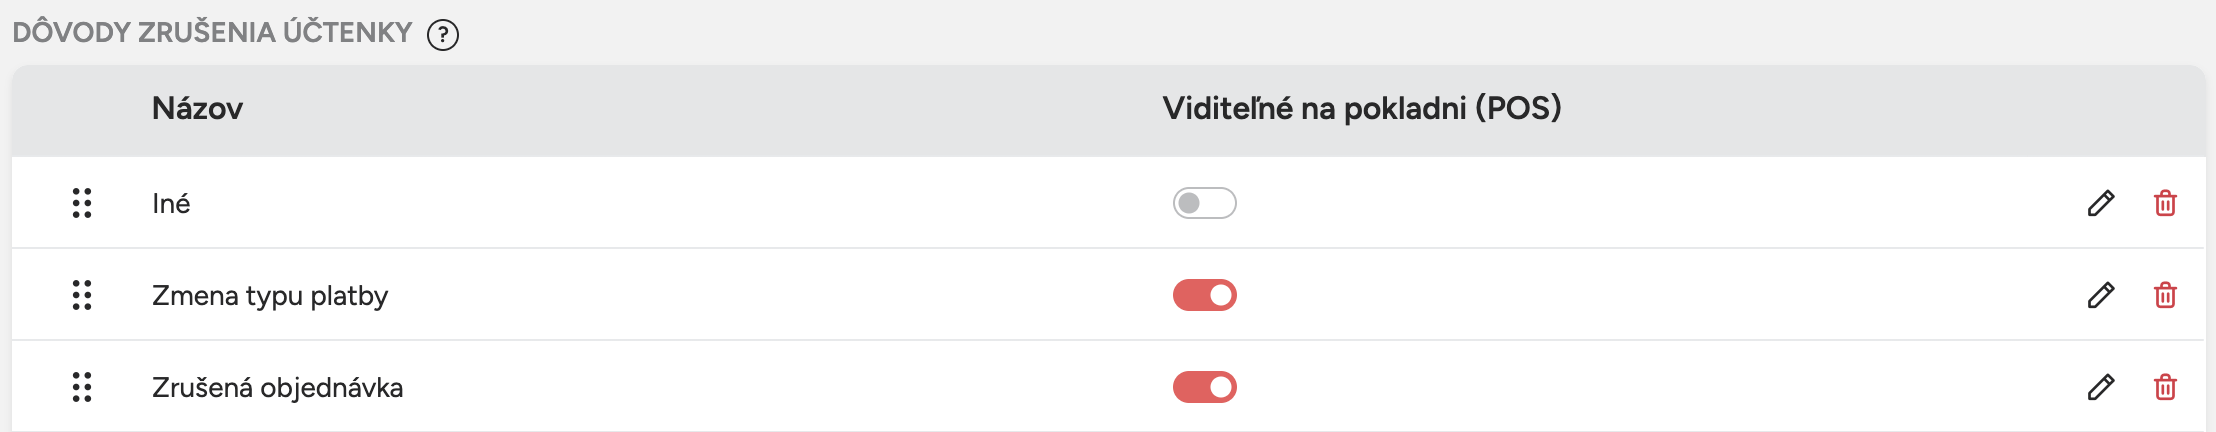Click drag handle of Zmena typu platby
The width and height of the screenshot is (2216, 432).
tap(82, 295)
